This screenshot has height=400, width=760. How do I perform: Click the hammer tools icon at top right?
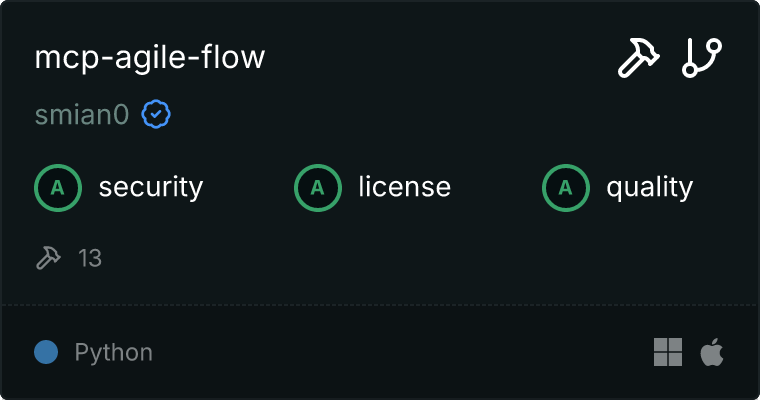(x=638, y=58)
